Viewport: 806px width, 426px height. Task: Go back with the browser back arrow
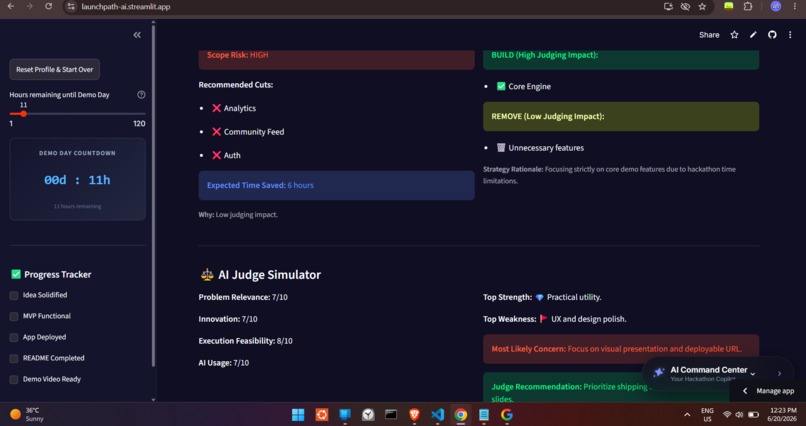(11, 7)
